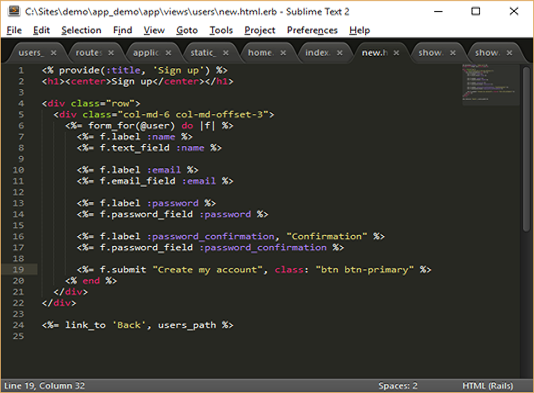Close the users_ tab
534x393 pixels.
click(53, 53)
